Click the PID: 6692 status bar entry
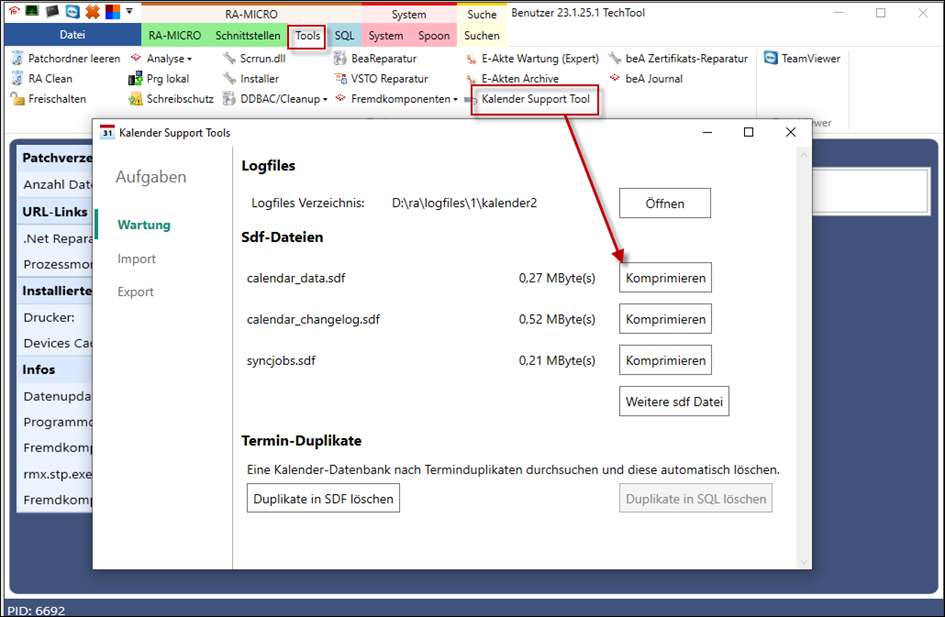Screen dimensions: 945x617 point(36,610)
